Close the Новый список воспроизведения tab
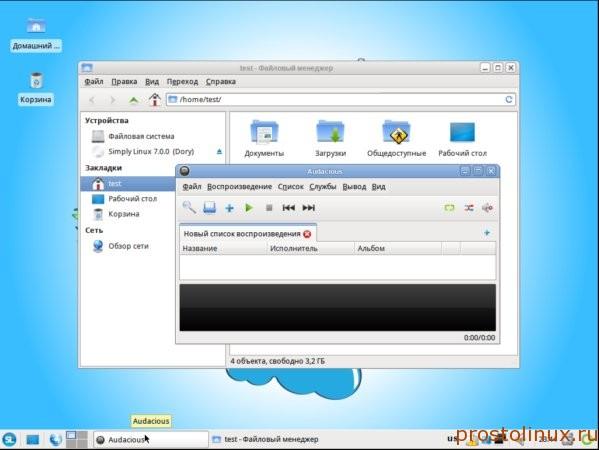The image size is (599, 450). (x=307, y=234)
